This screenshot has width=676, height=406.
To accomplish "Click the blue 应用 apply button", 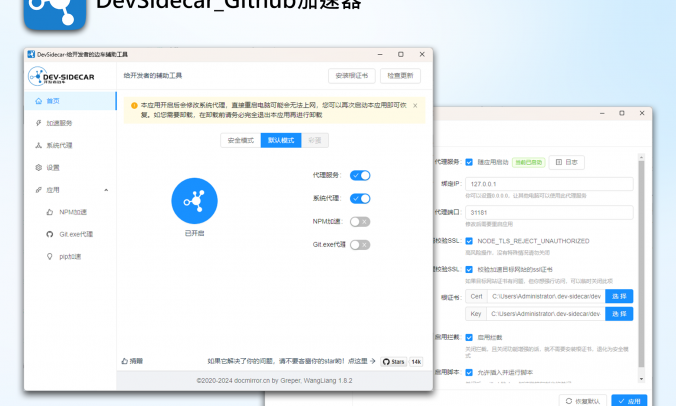I will 629,401.
